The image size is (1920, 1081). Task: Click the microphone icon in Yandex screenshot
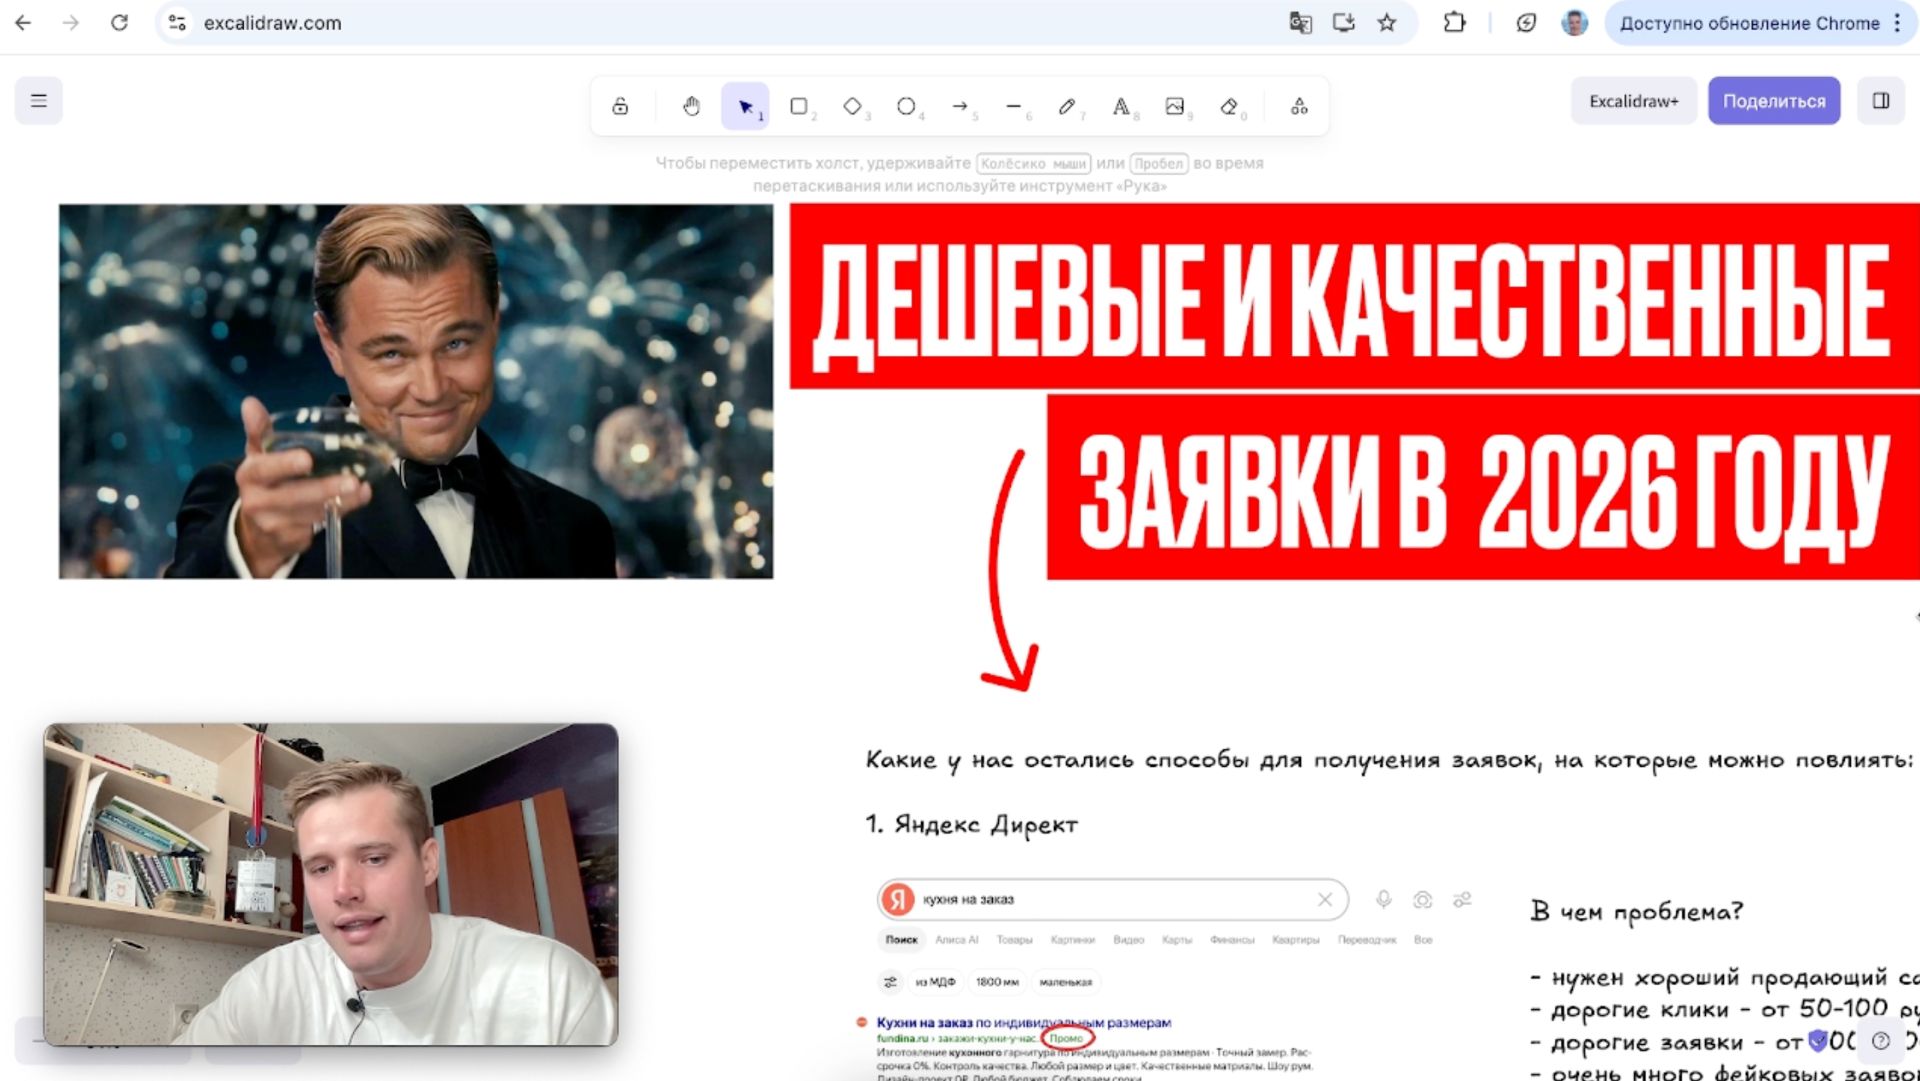pyautogui.click(x=1384, y=899)
